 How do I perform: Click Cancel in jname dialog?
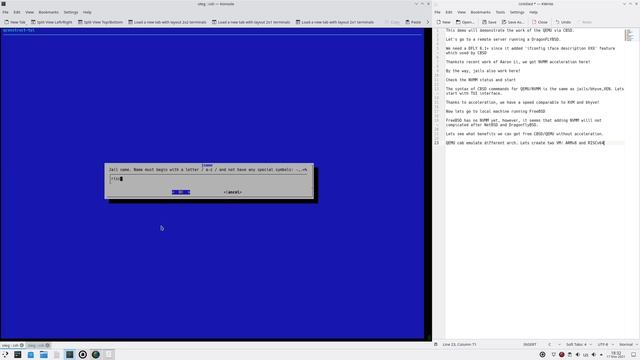(233, 192)
